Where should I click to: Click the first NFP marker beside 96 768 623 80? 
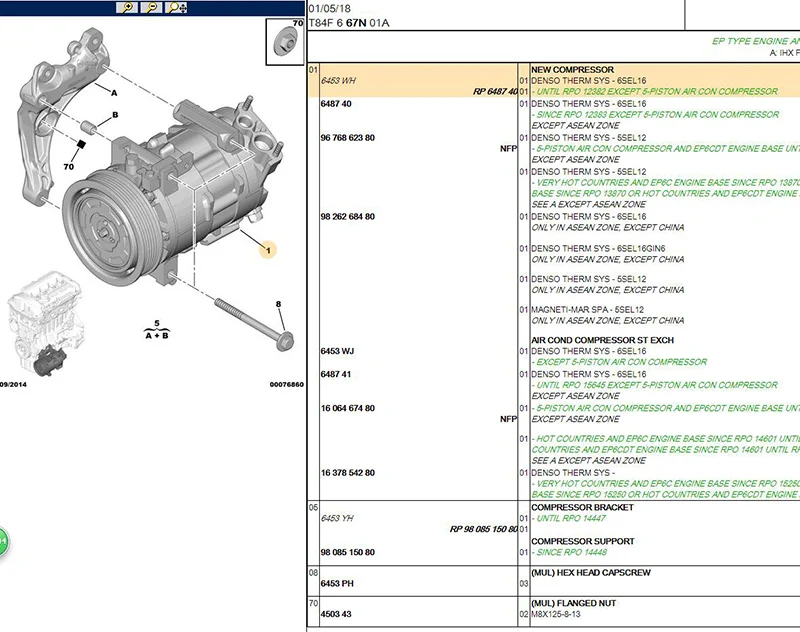(x=508, y=148)
